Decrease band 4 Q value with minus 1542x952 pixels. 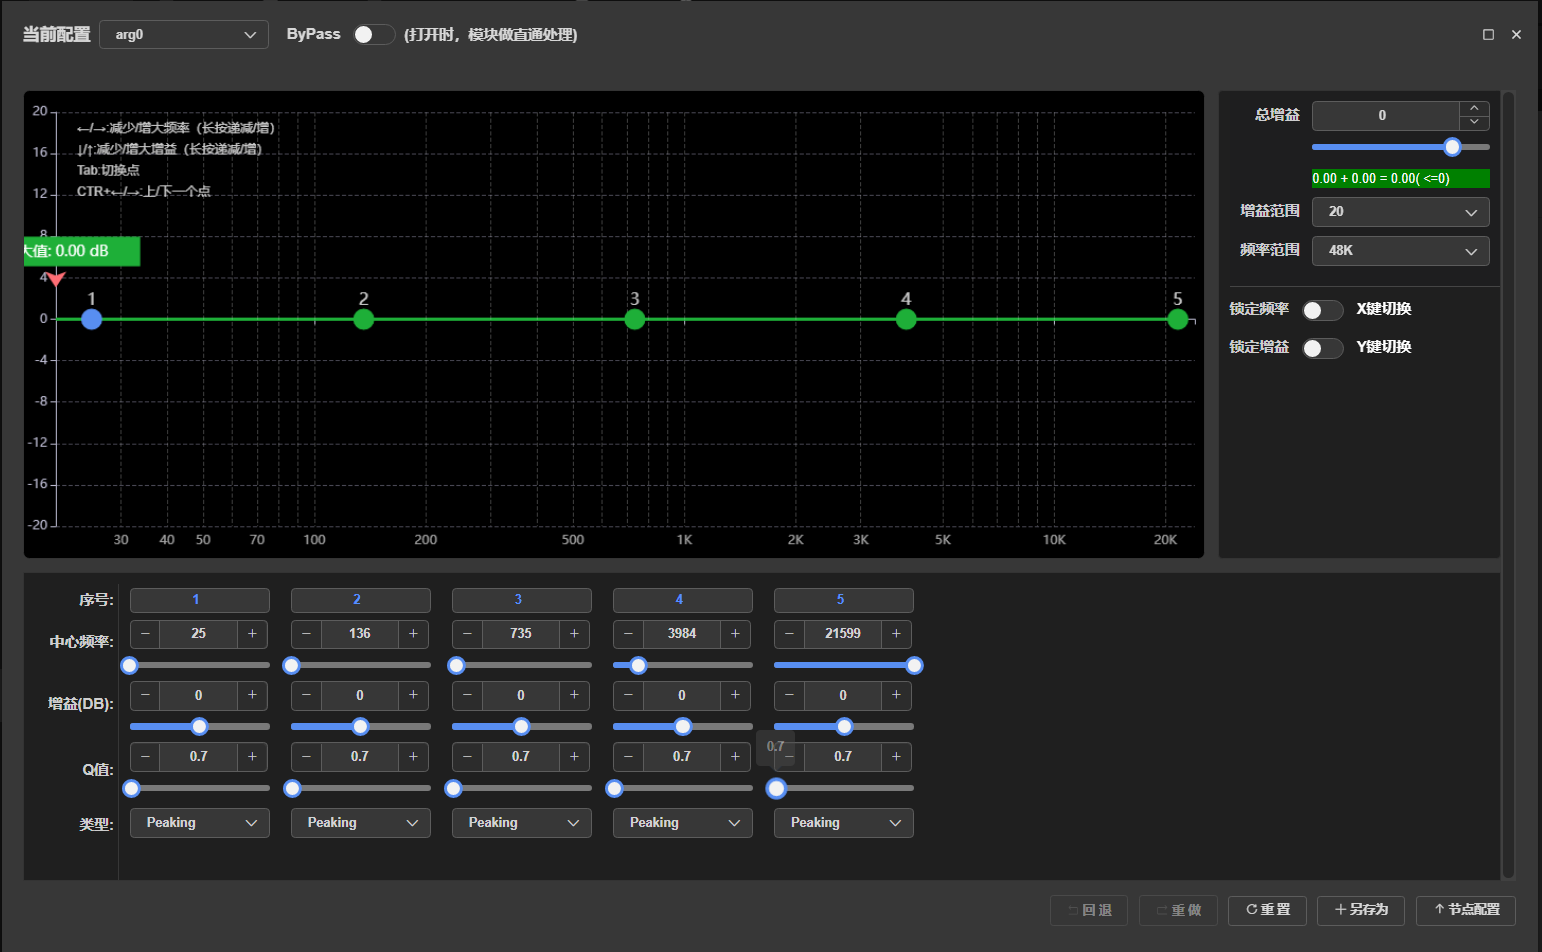(628, 757)
